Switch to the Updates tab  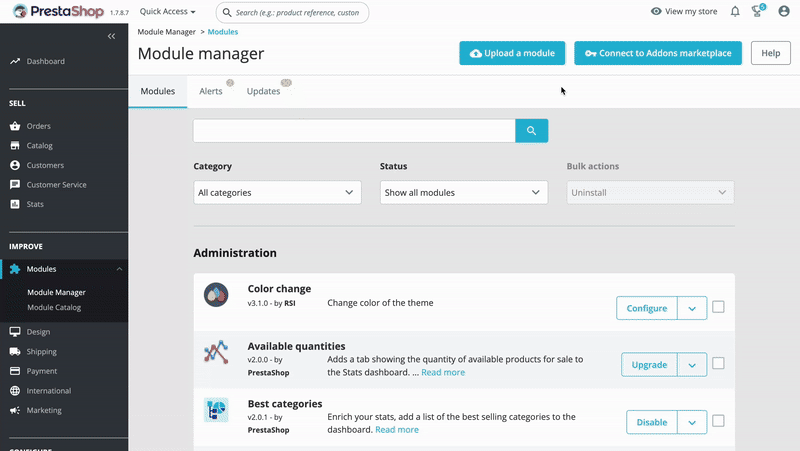click(x=264, y=91)
